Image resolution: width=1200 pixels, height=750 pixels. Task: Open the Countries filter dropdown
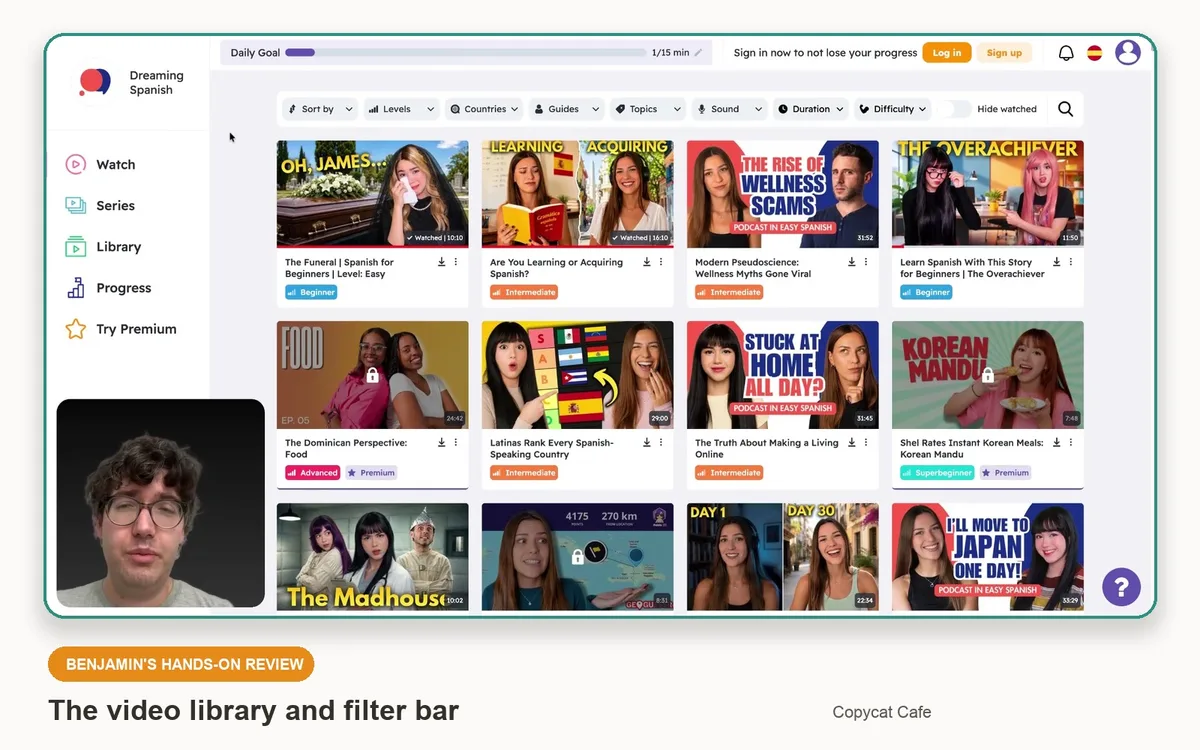pos(484,109)
